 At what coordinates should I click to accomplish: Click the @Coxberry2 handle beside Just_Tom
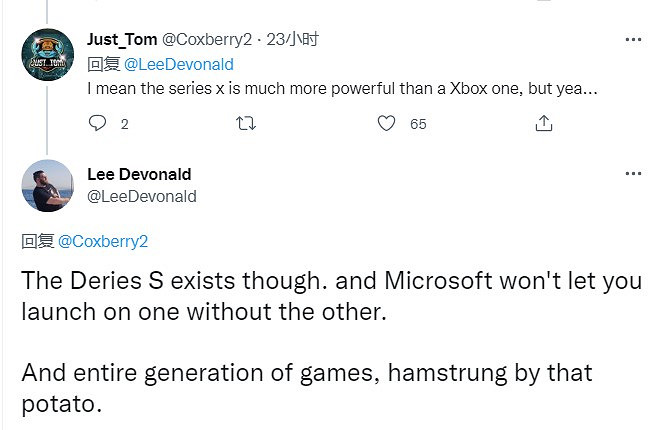pos(205,40)
